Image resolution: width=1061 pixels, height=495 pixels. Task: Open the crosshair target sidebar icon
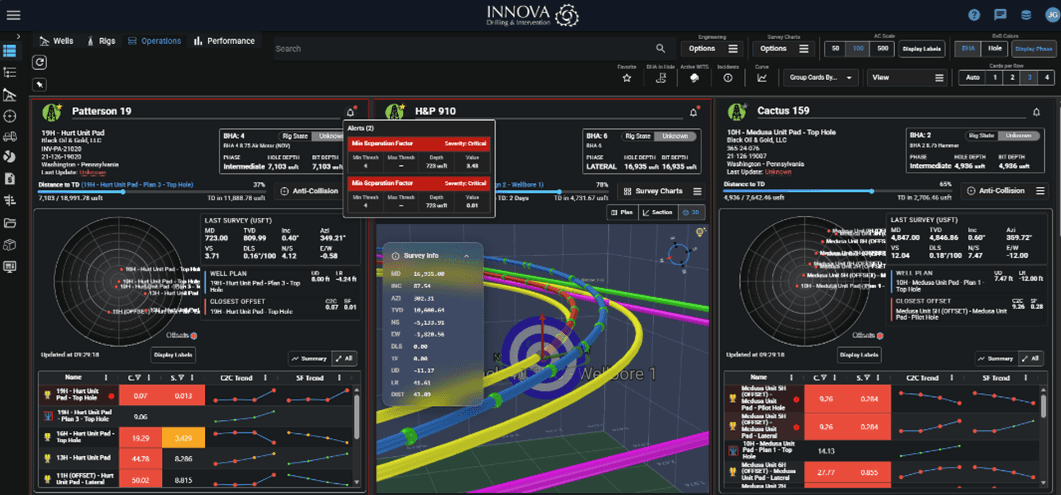tap(9, 116)
